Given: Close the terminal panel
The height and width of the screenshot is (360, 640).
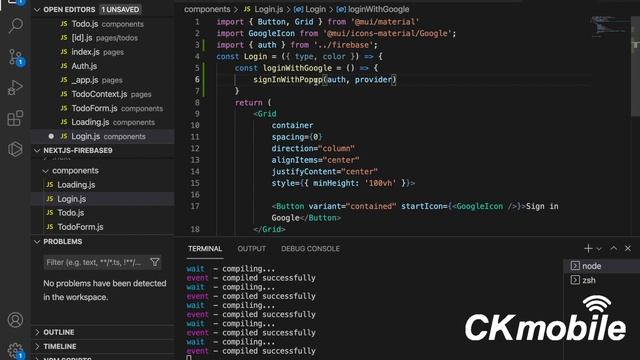Looking at the screenshot, I should 628,248.
